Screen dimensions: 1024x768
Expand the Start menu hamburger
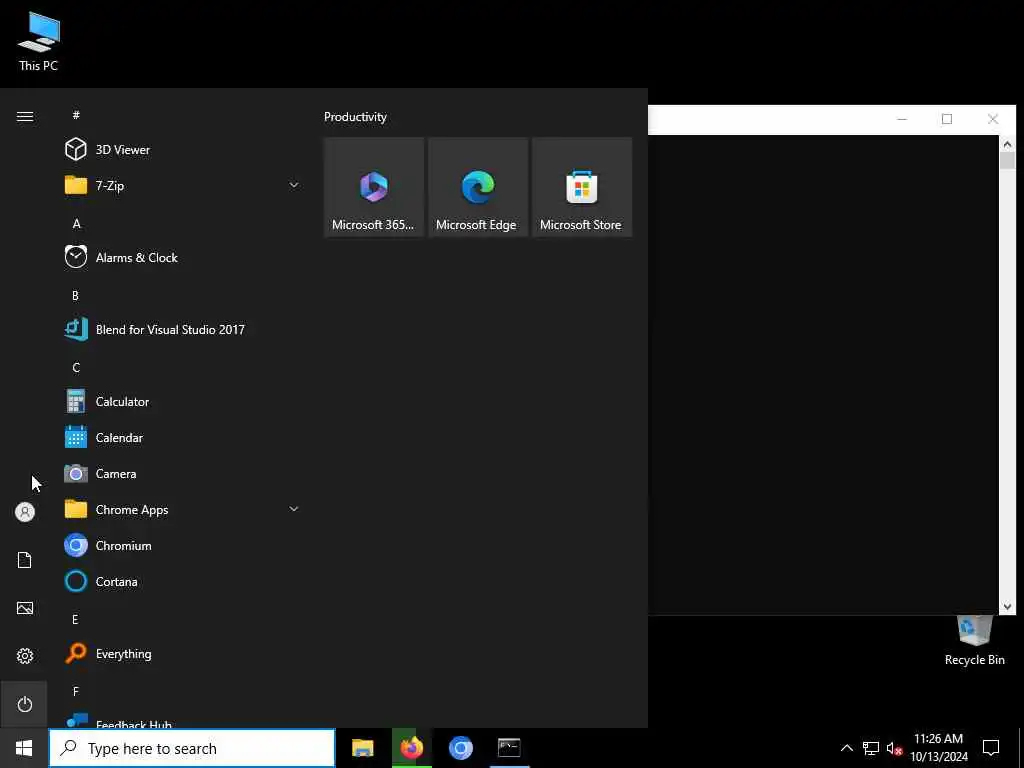pos(25,116)
